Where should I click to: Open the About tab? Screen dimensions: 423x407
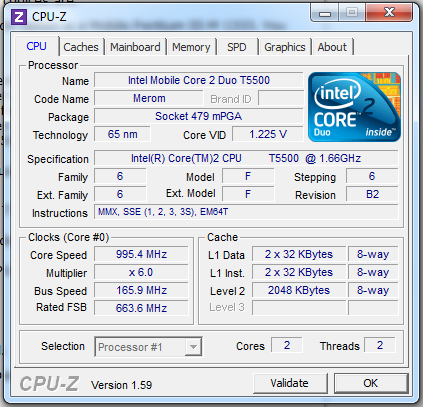tap(332, 47)
